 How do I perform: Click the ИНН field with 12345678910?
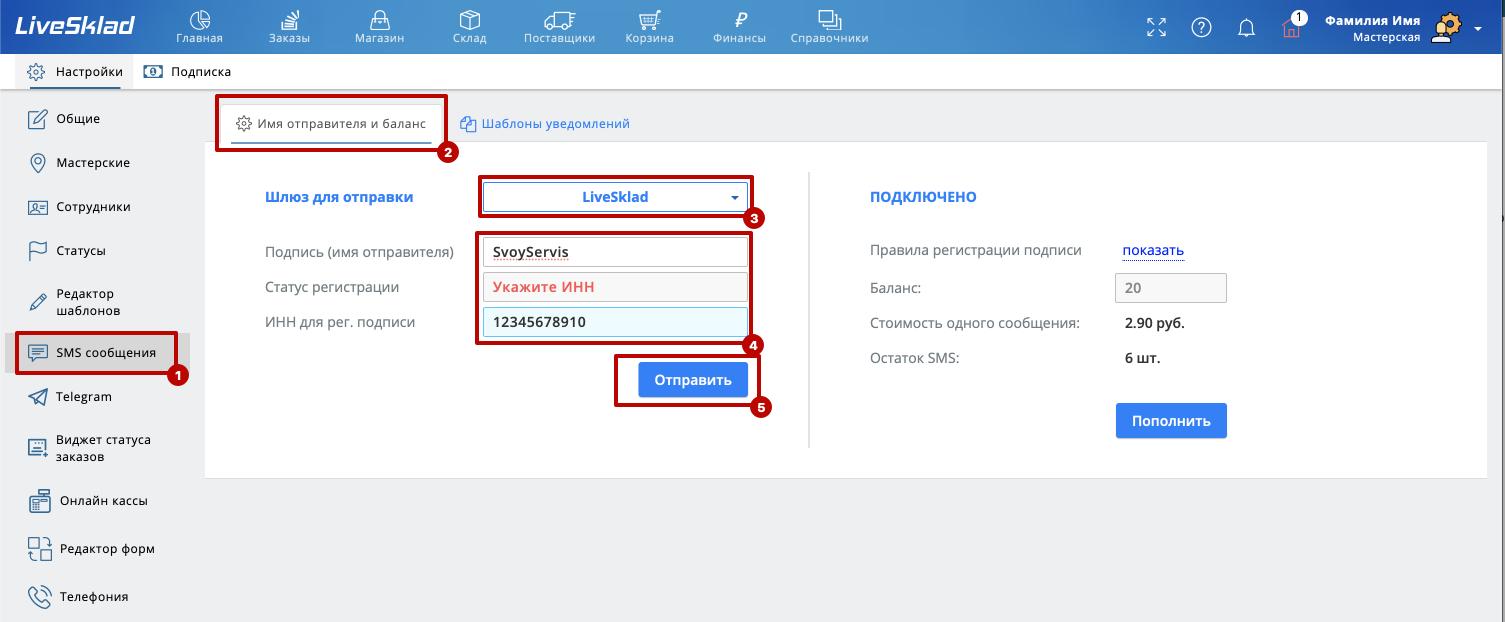click(615, 322)
